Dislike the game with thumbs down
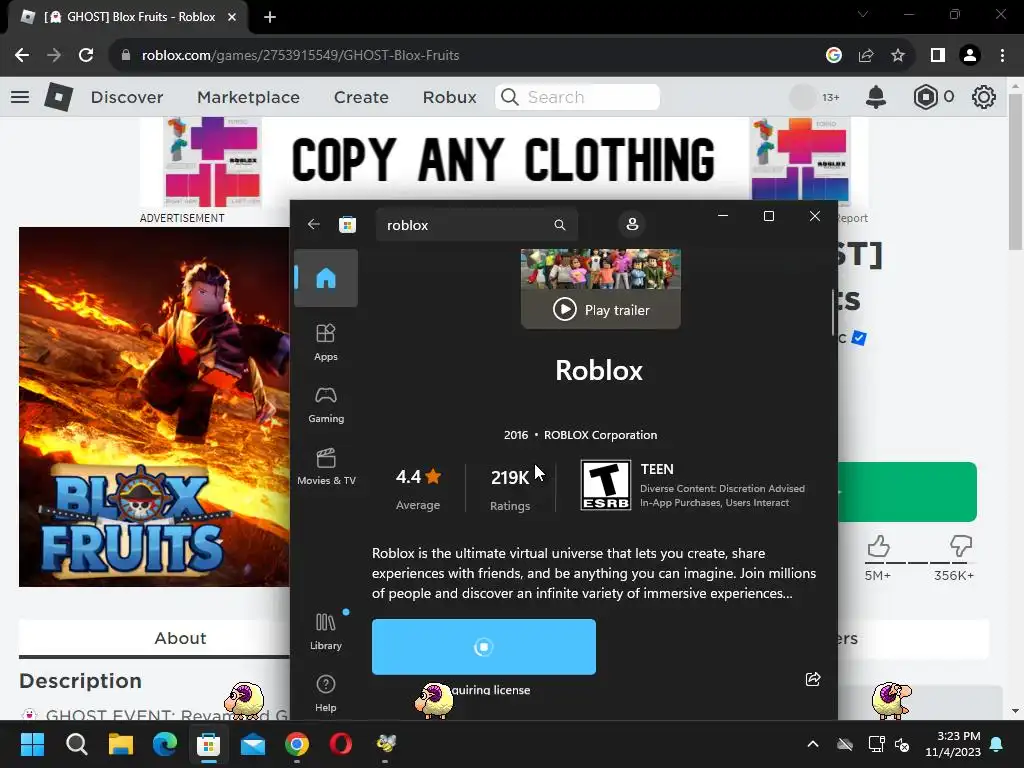Image resolution: width=1024 pixels, height=768 pixels. [961, 546]
